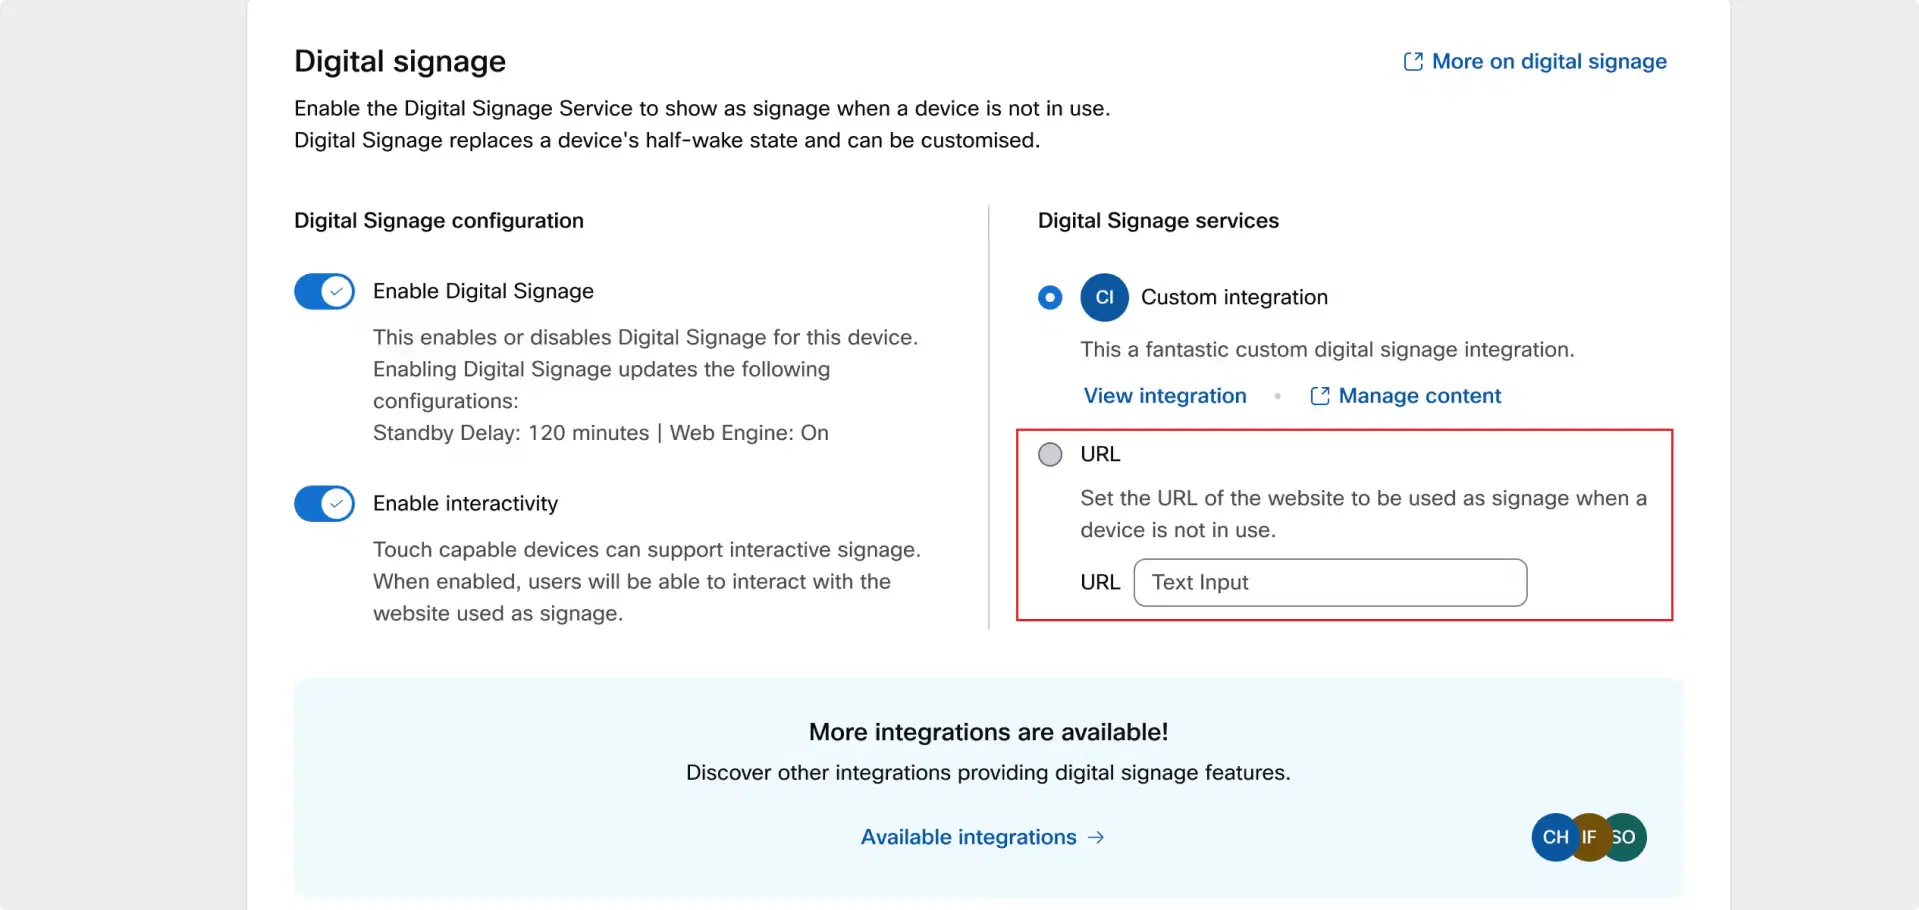The width and height of the screenshot is (1919, 910).
Task: Click the arrow icon after Available integrations
Action: click(1095, 838)
